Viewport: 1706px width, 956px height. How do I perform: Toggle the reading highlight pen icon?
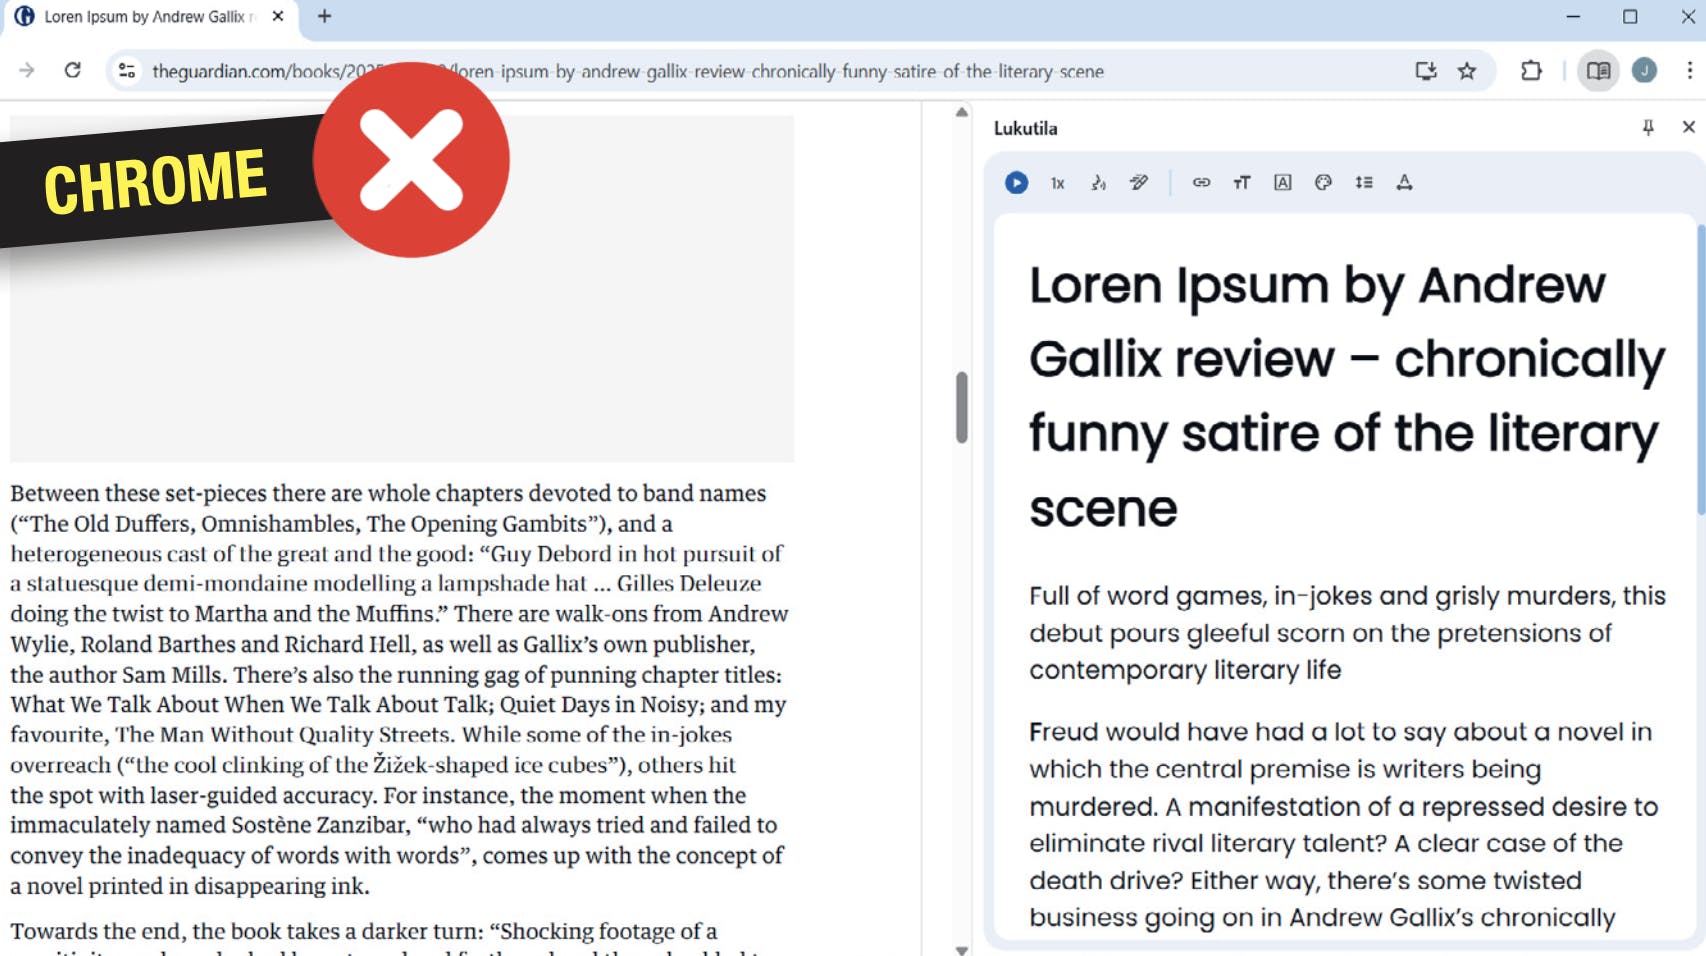(1139, 182)
